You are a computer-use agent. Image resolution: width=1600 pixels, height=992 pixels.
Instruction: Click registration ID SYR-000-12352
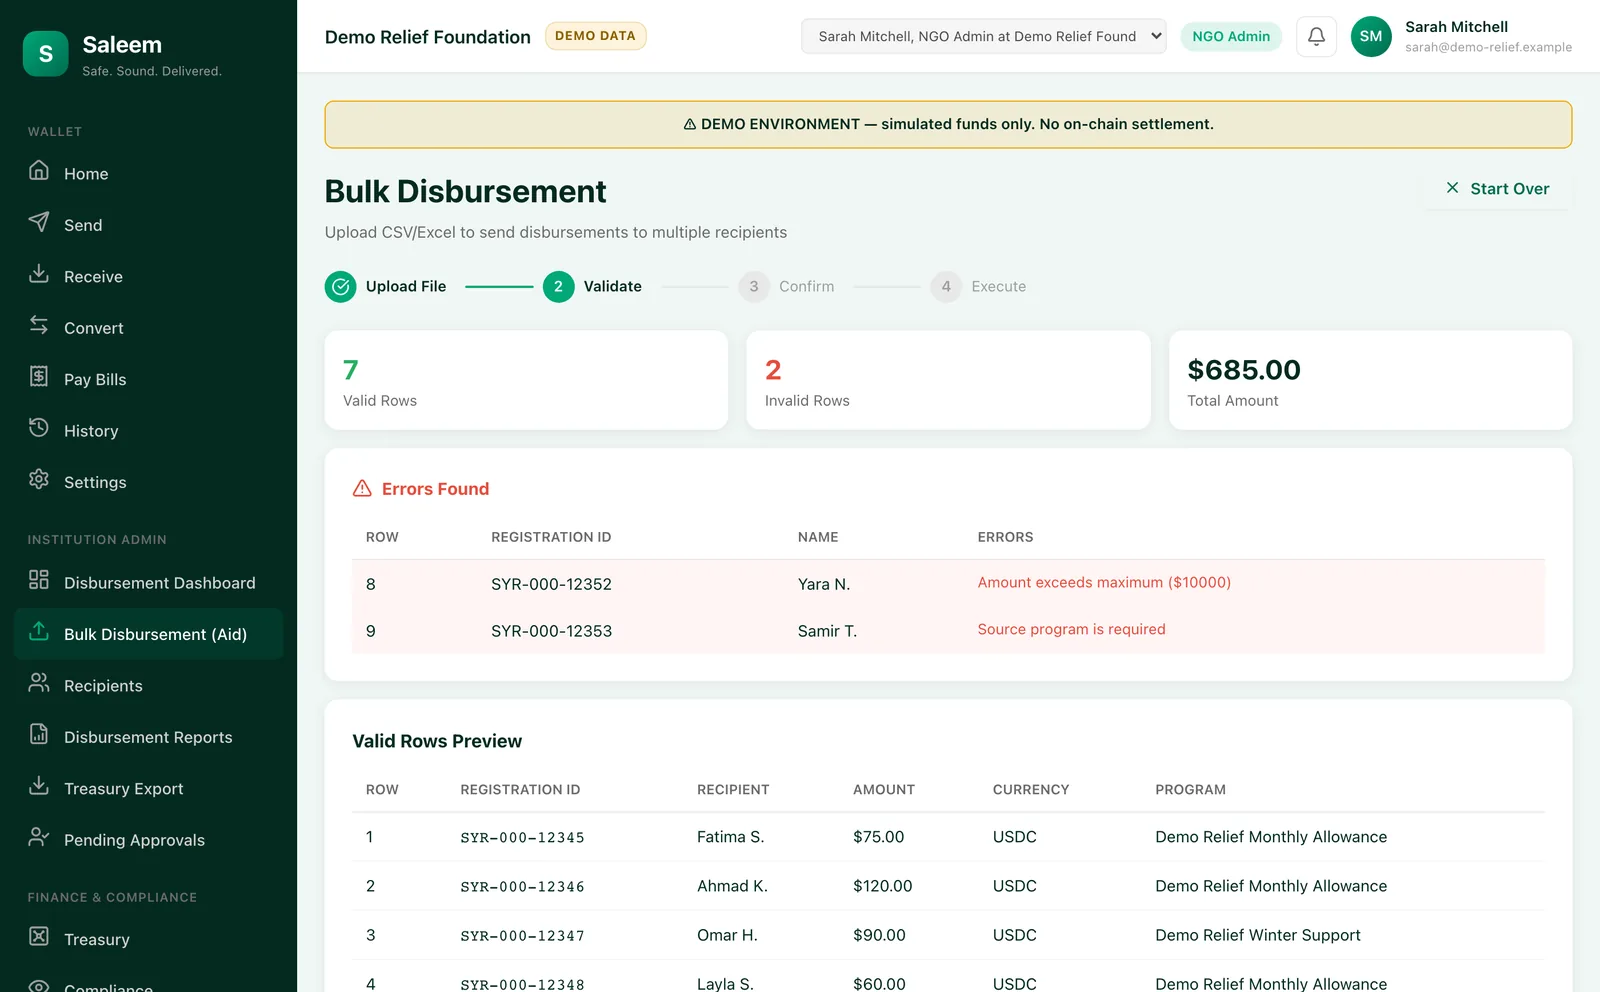pyautogui.click(x=551, y=584)
